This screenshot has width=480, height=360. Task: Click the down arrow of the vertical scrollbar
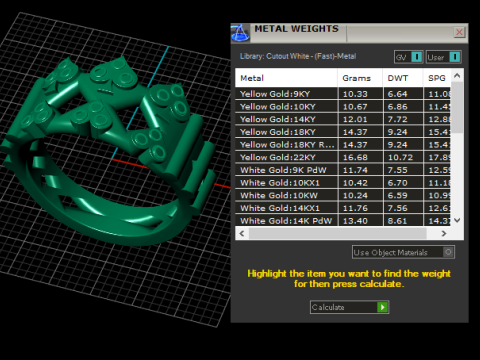[457, 220]
